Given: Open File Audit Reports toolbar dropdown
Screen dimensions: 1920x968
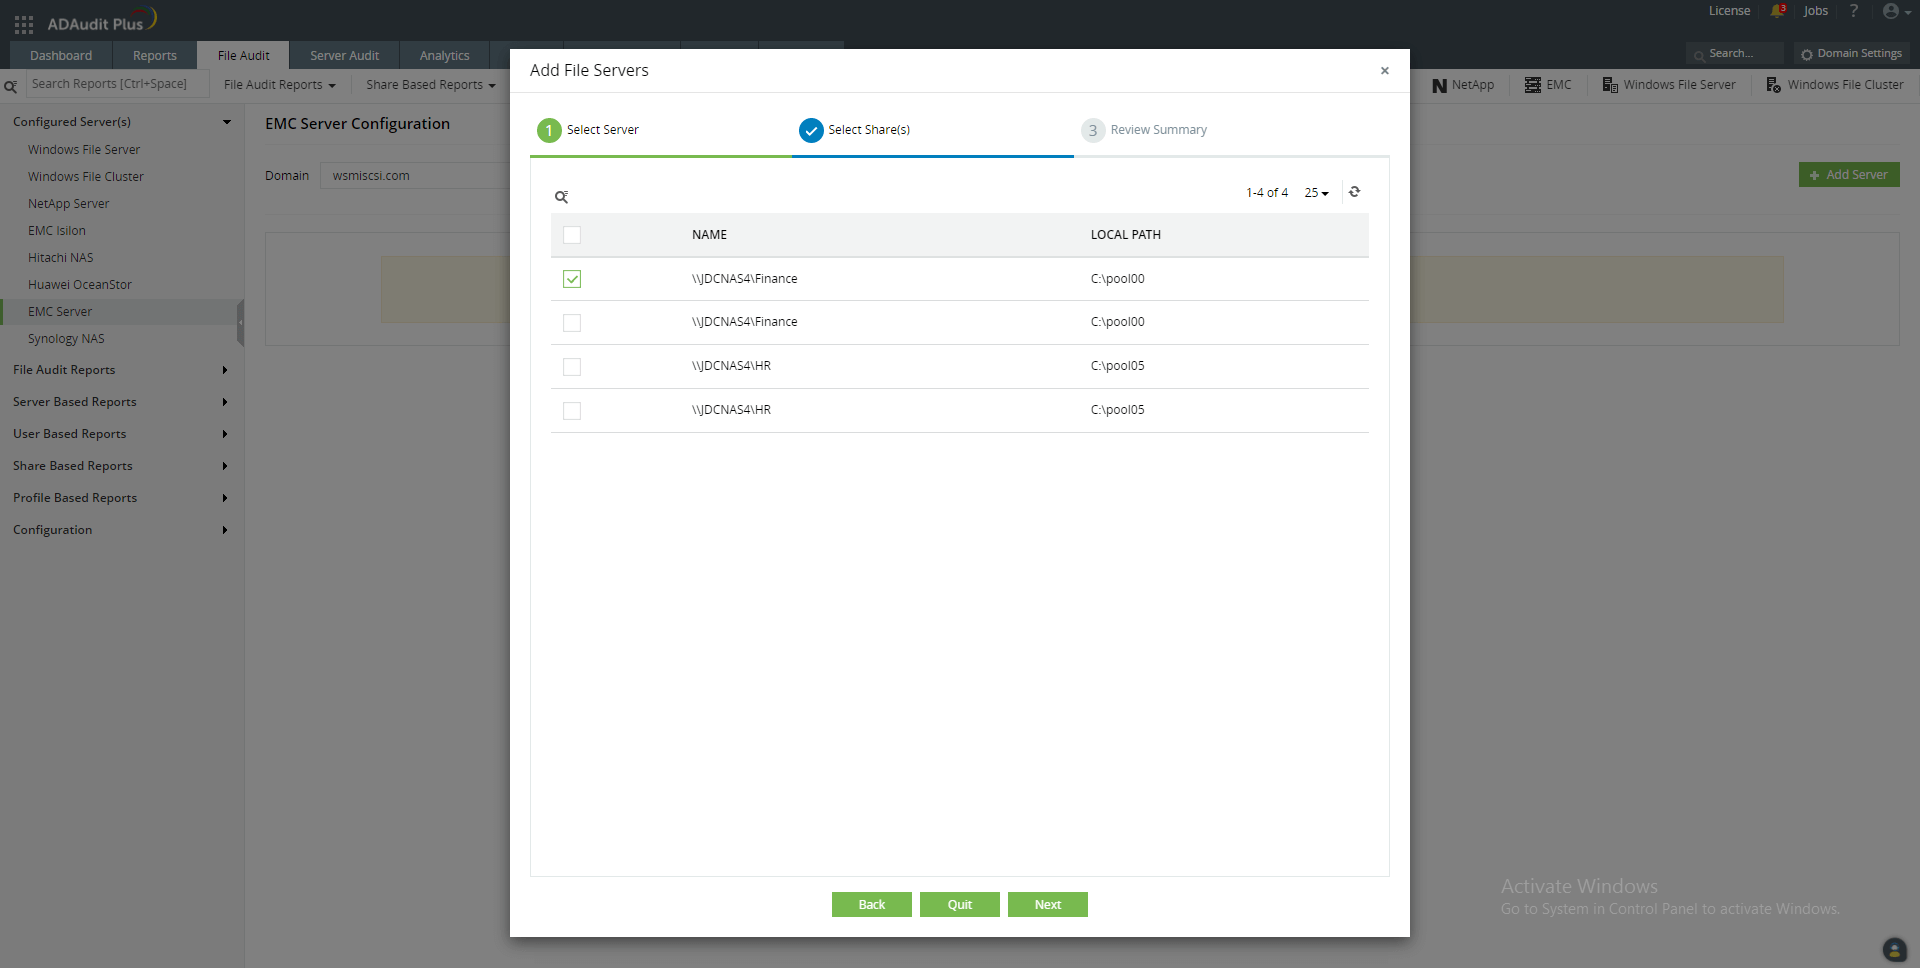Looking at the screenshot, I should [279, 85].
